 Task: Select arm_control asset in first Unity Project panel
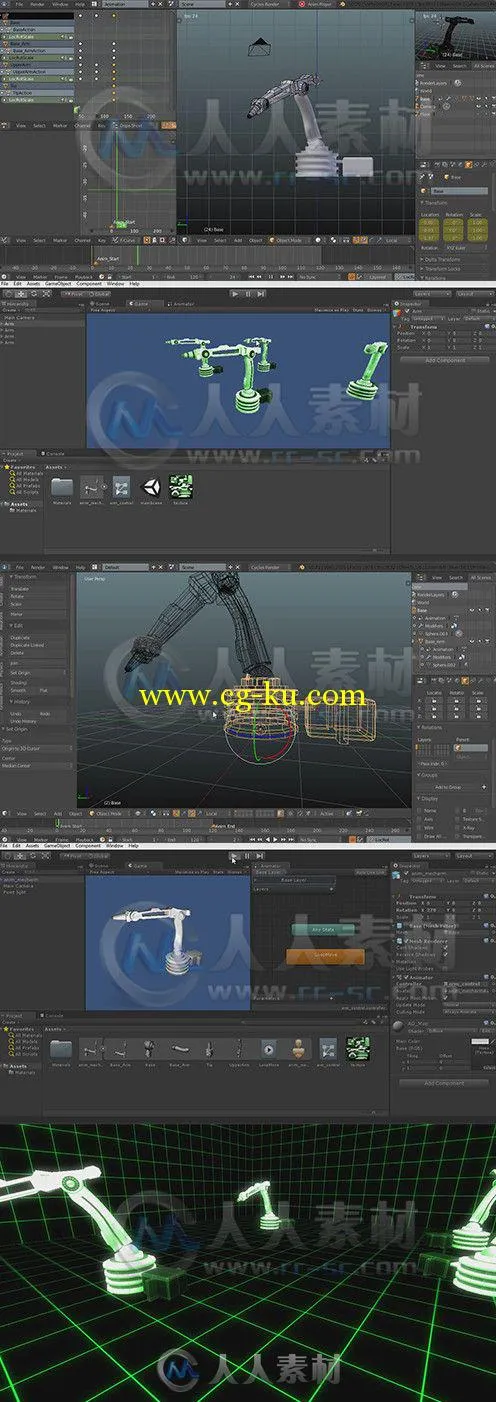pos(122,487)
